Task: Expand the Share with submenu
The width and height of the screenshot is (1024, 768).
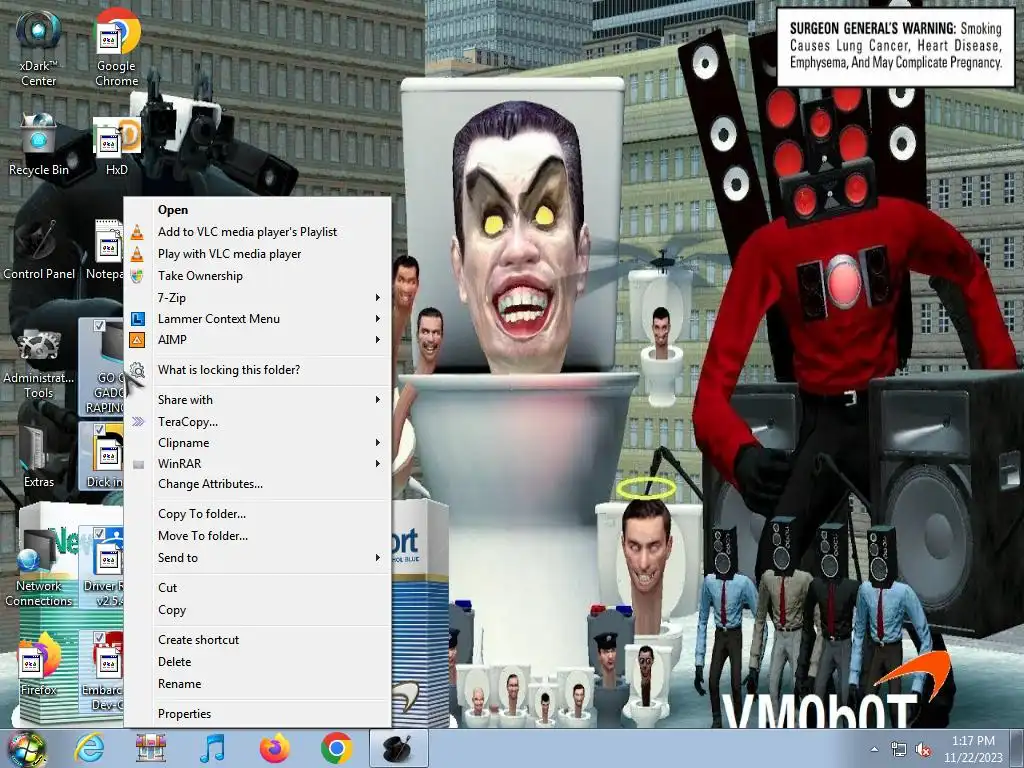Action: point(257,400)
